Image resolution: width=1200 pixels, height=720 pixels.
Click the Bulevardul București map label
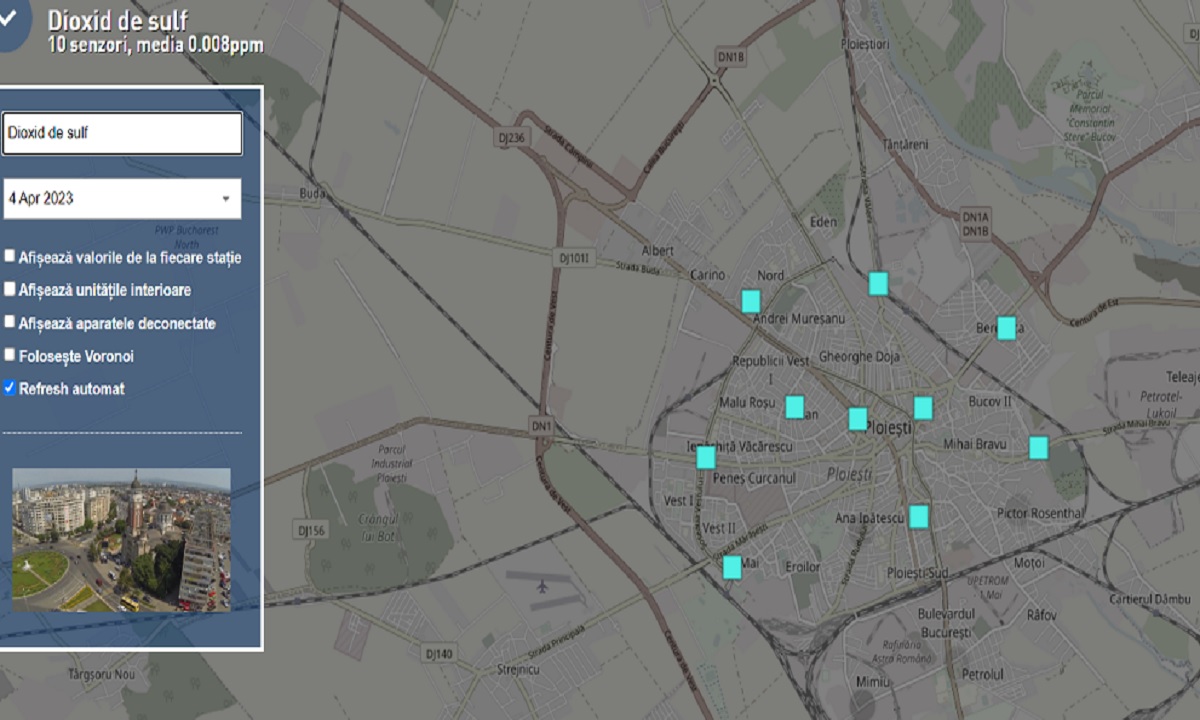pyautogui.click(x=946, y=623)
